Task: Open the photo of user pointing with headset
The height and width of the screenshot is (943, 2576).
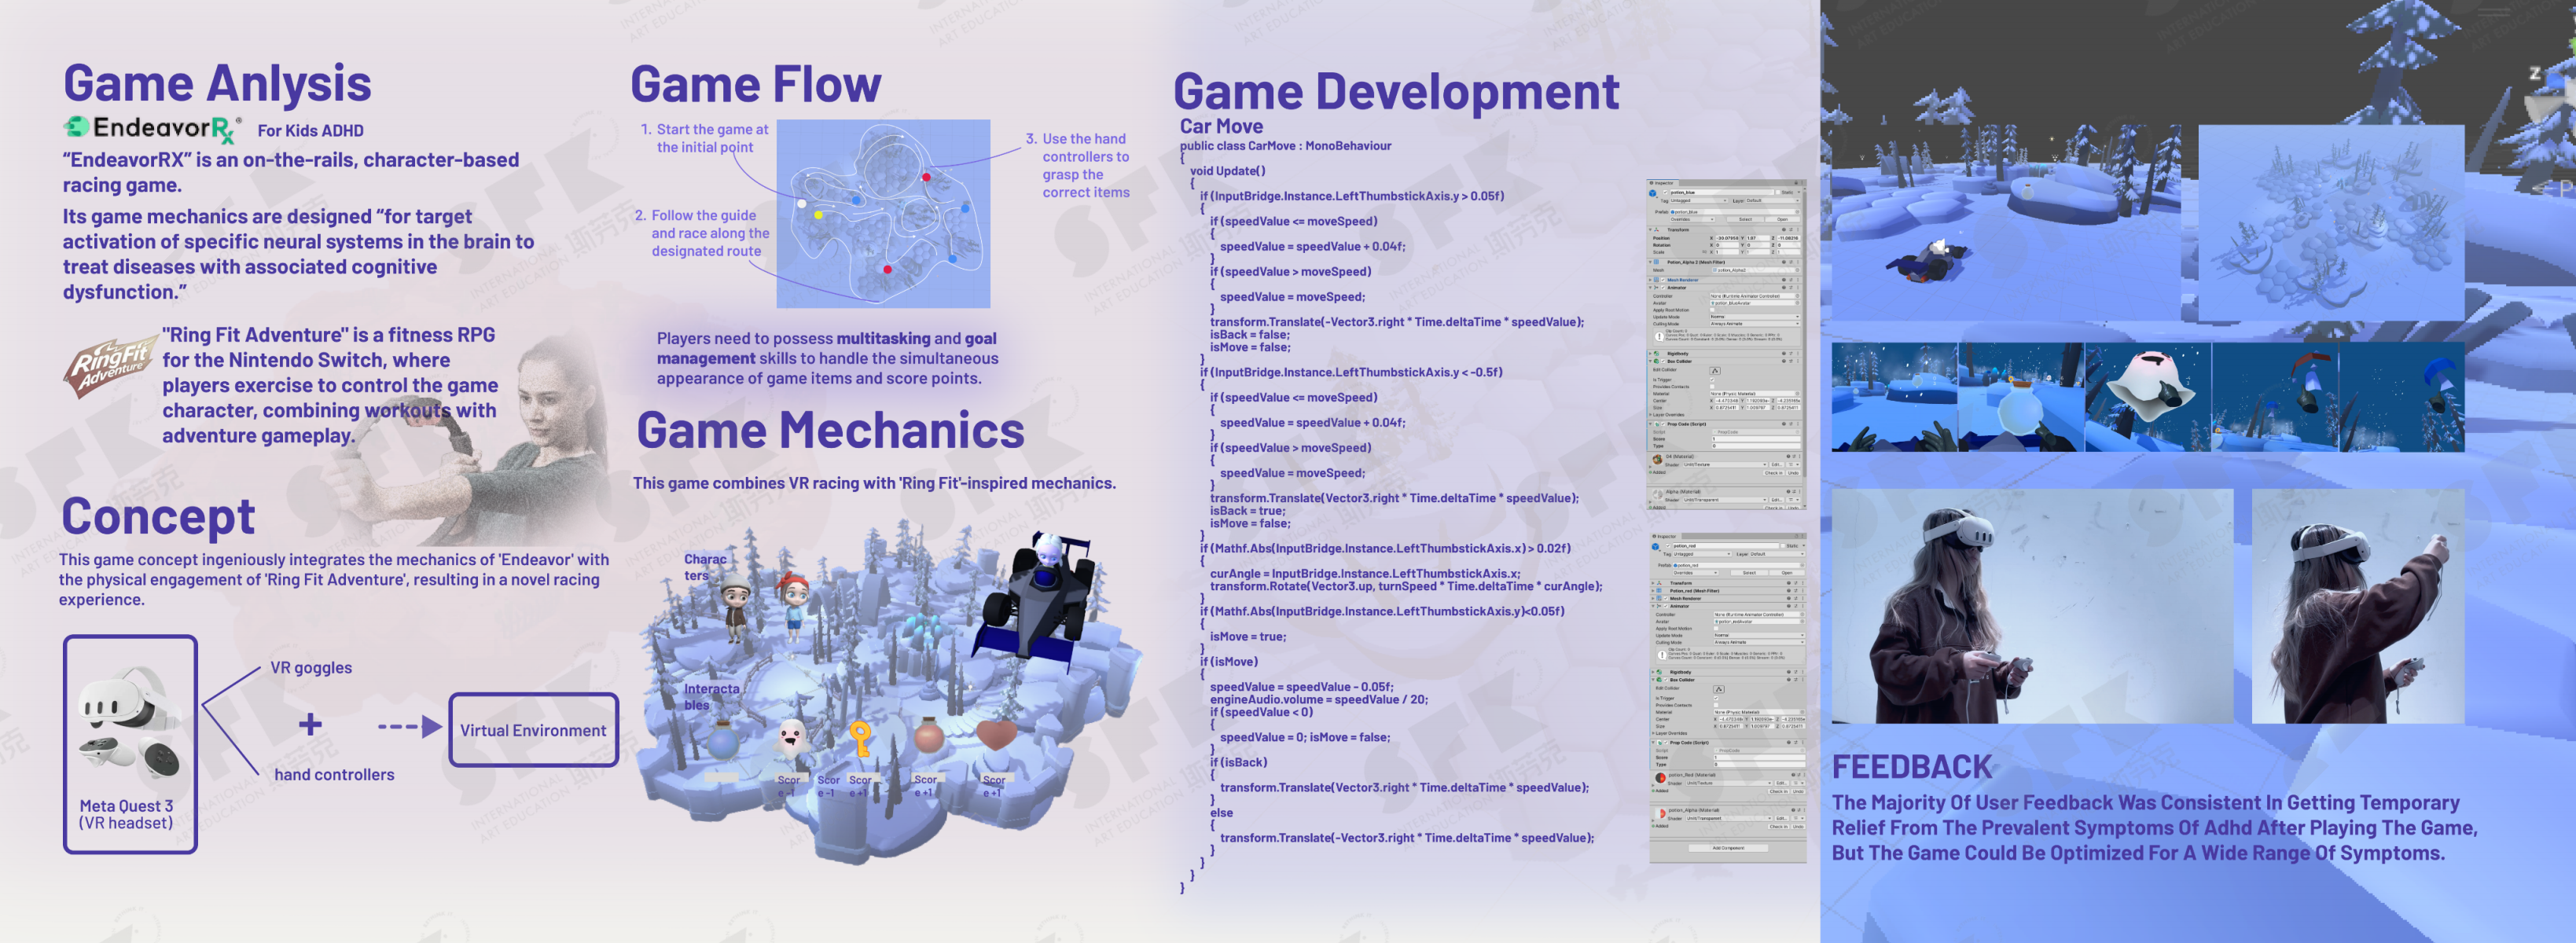Action: (x=2358, y=606)
